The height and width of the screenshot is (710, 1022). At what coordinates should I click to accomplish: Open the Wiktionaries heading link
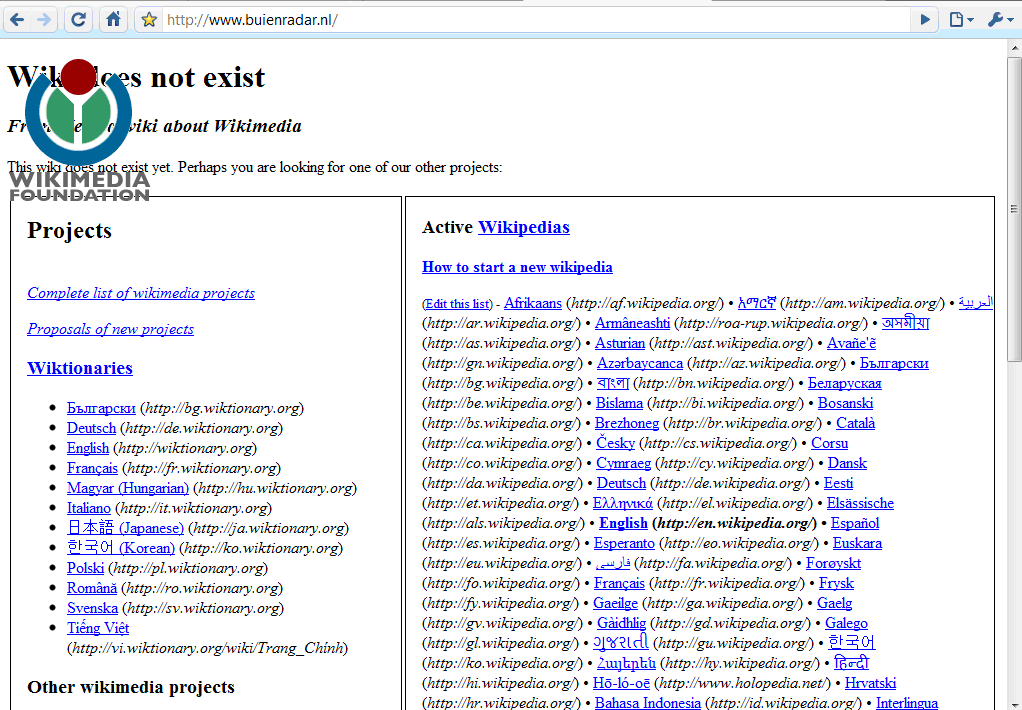tap(80, 368)
